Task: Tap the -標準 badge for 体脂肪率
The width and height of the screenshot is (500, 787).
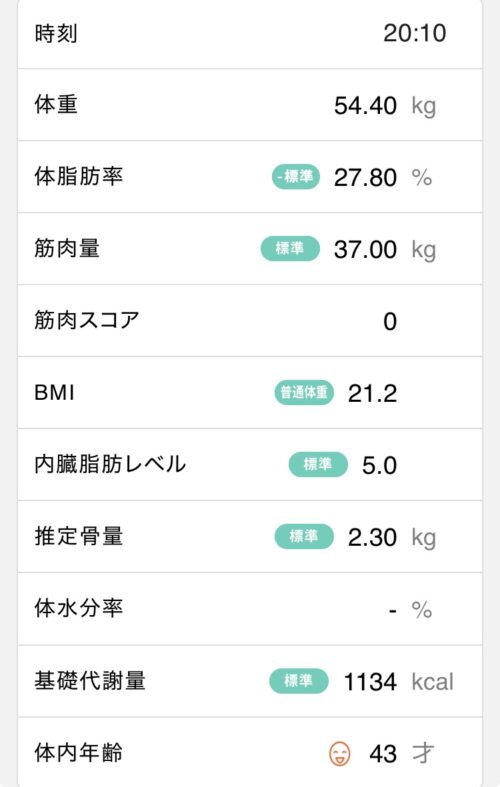Action: tap(296, 177)
